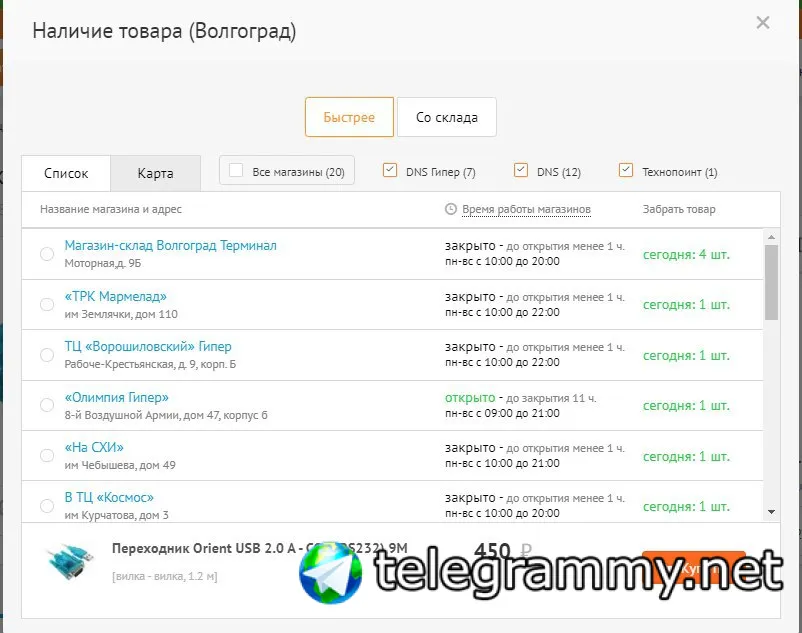The height and width of the screenshot is (633, 802).
Task: Click address Моторная, д. 9Б
Action: click(103, 263)
